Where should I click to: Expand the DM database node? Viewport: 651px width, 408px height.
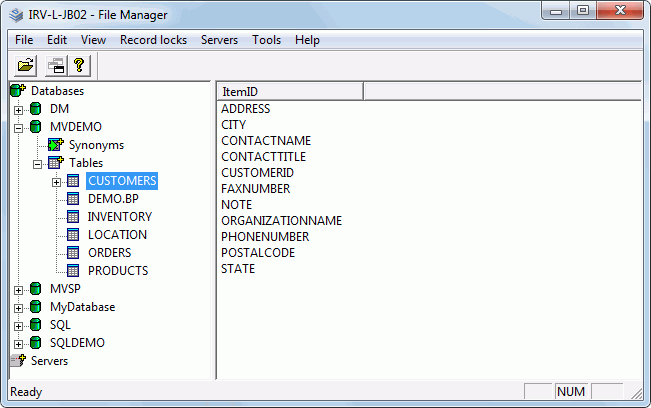click(x=18, y=110)
